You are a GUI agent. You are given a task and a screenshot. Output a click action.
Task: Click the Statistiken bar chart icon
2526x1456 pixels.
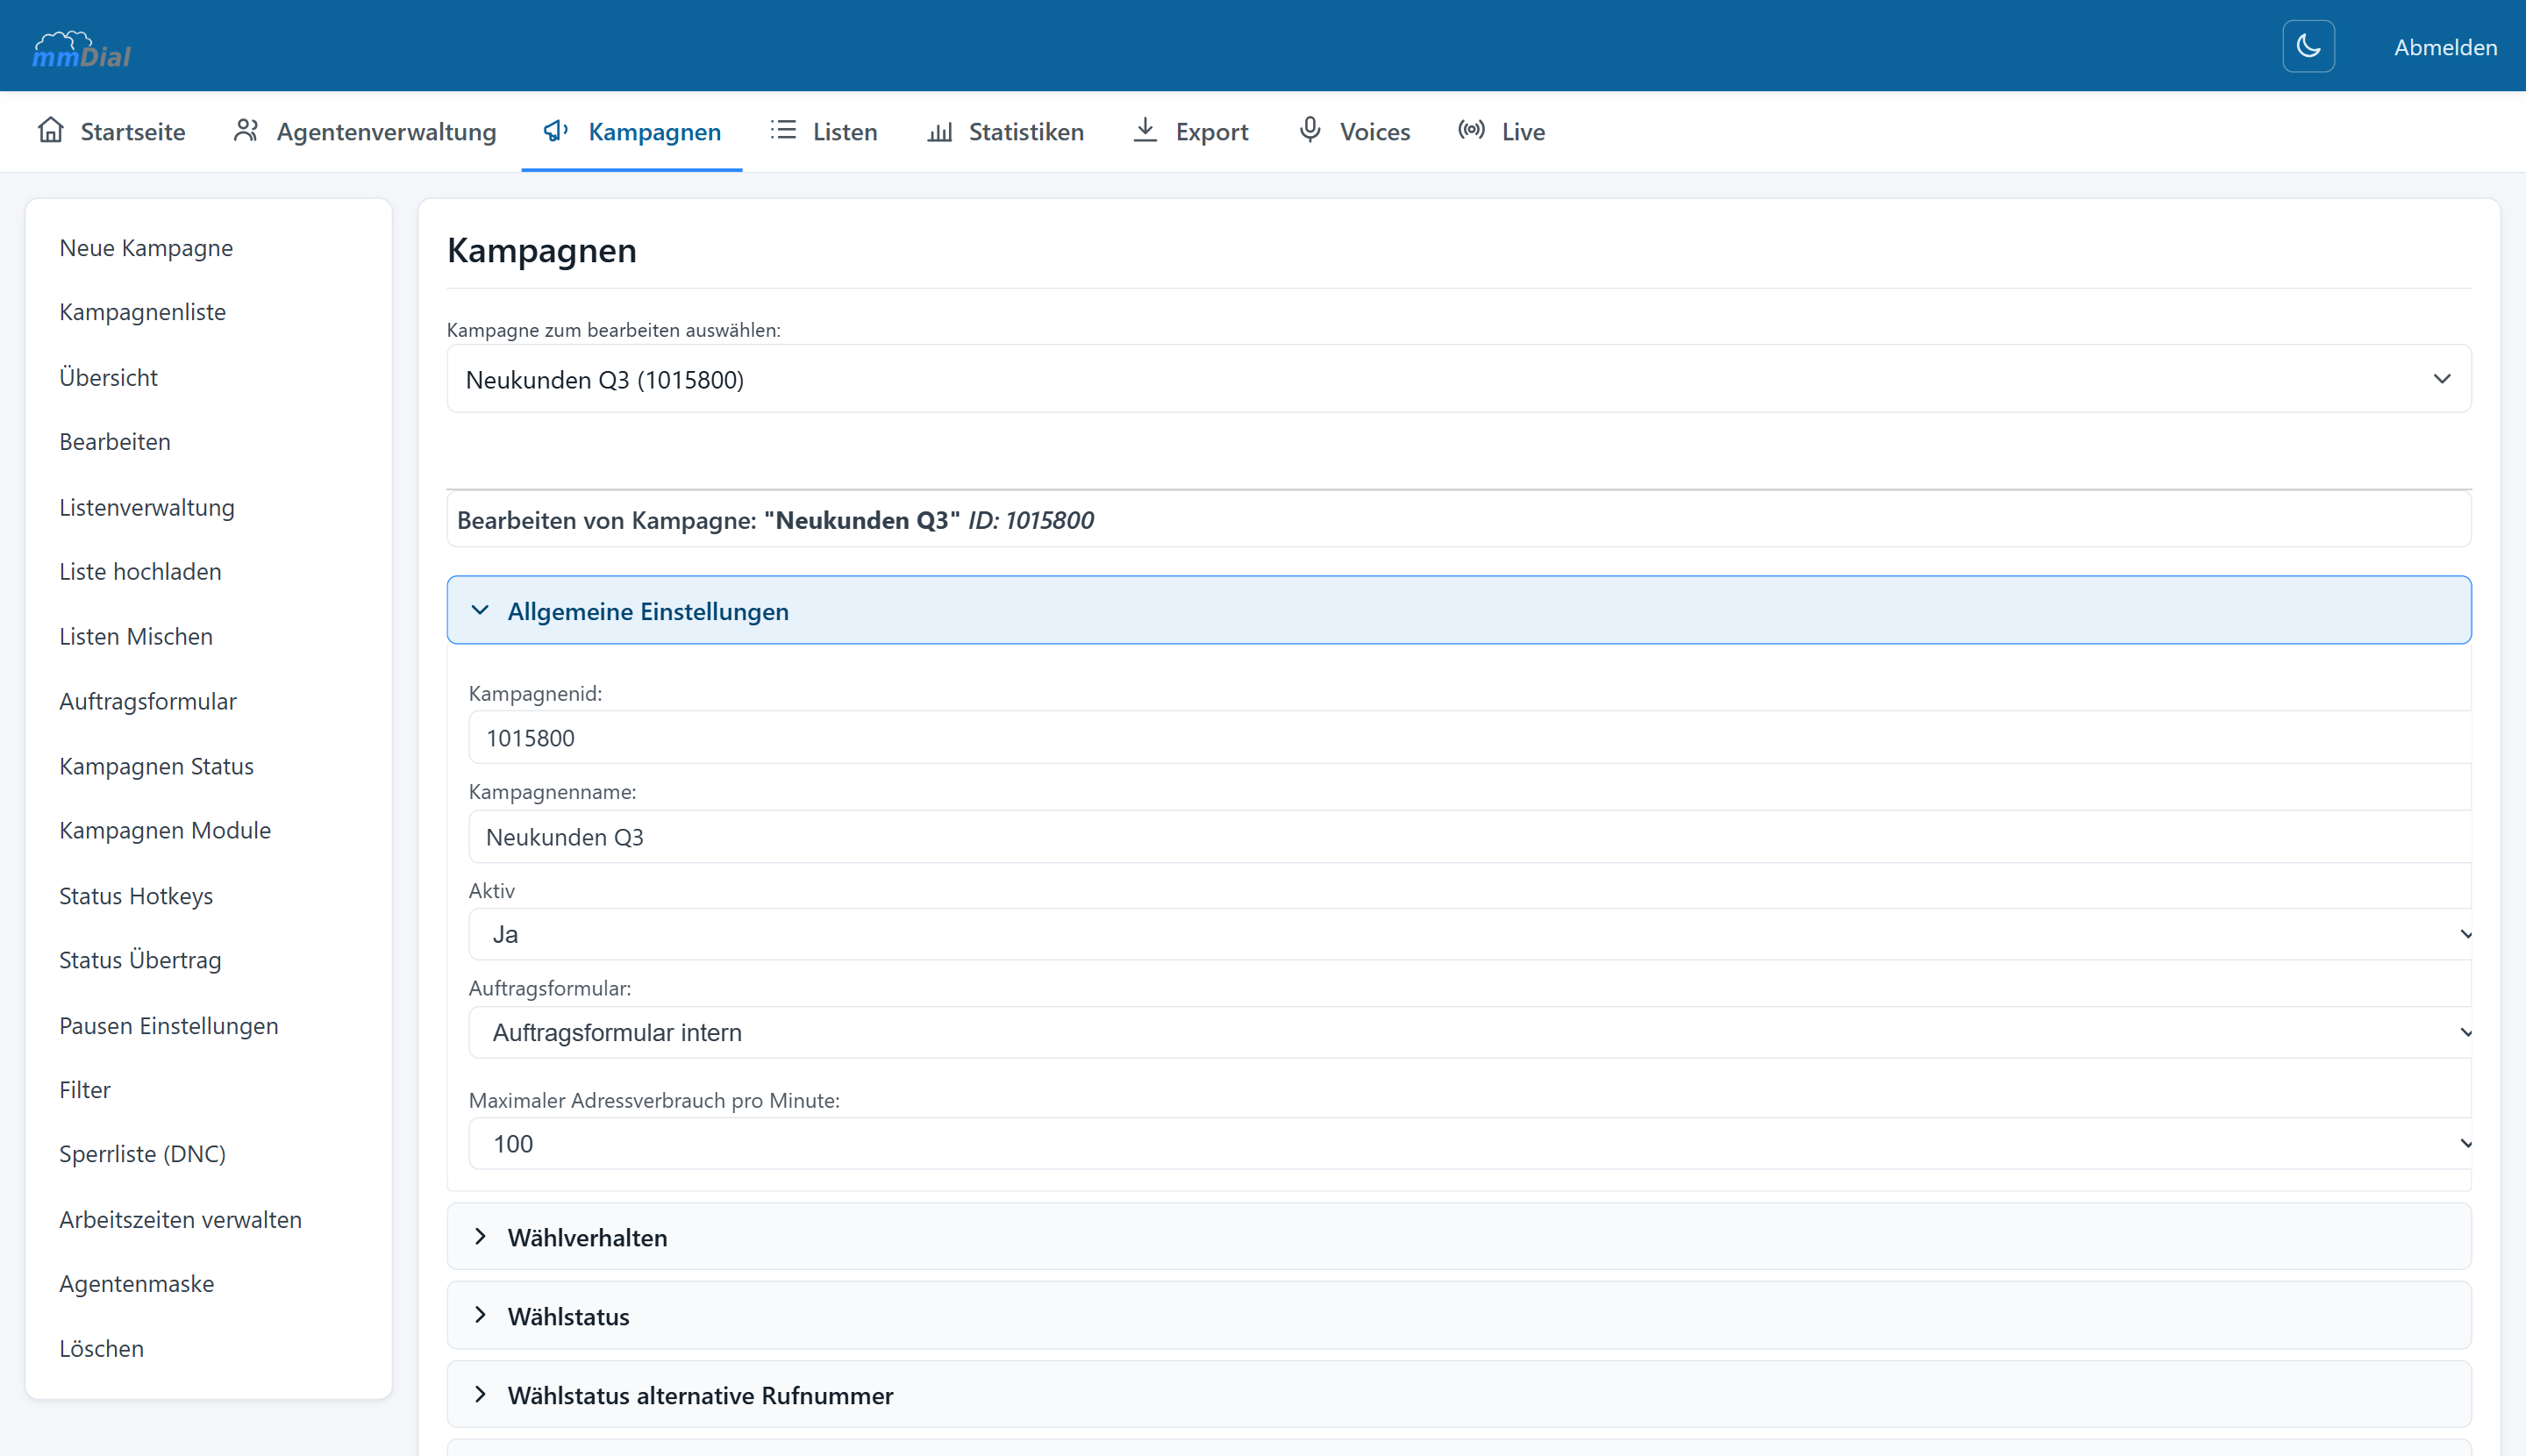click(x=939, y=130)
